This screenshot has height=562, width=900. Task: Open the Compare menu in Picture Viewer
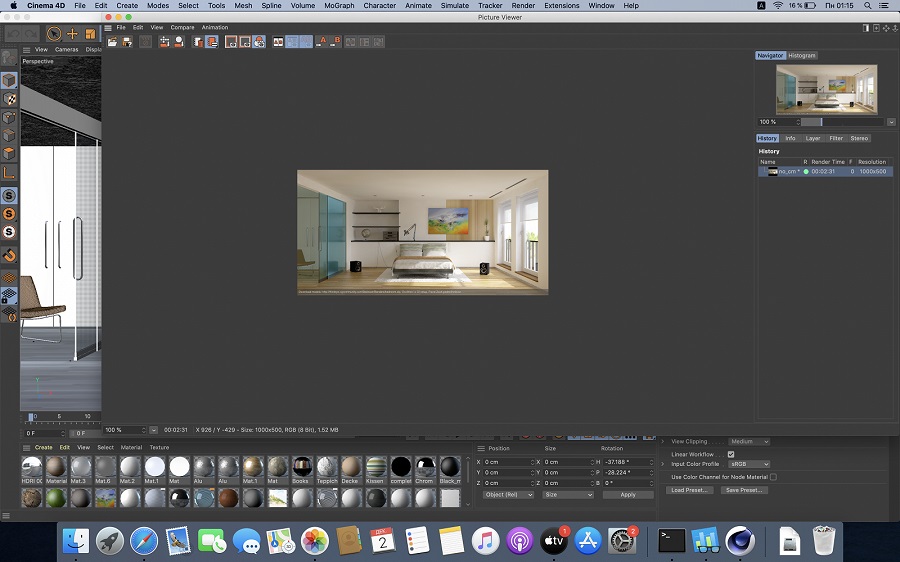pyautogui.click(x=182, y=27)
